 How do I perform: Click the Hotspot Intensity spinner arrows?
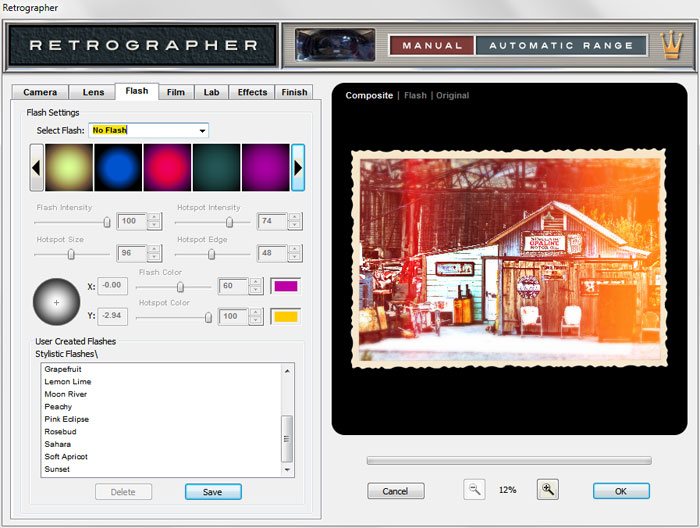[x=295, y=221]
